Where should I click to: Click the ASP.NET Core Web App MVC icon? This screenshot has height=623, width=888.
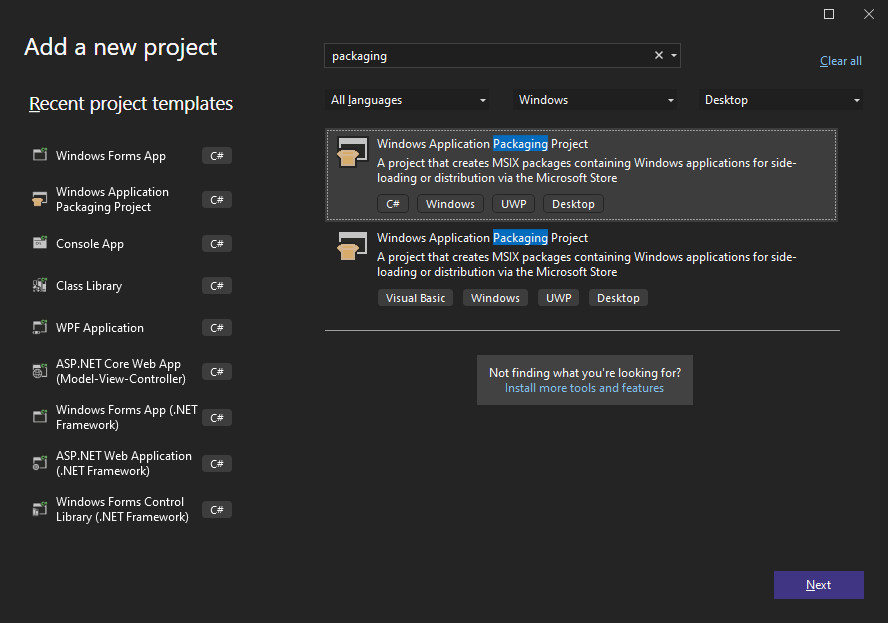tap(40, 372)
